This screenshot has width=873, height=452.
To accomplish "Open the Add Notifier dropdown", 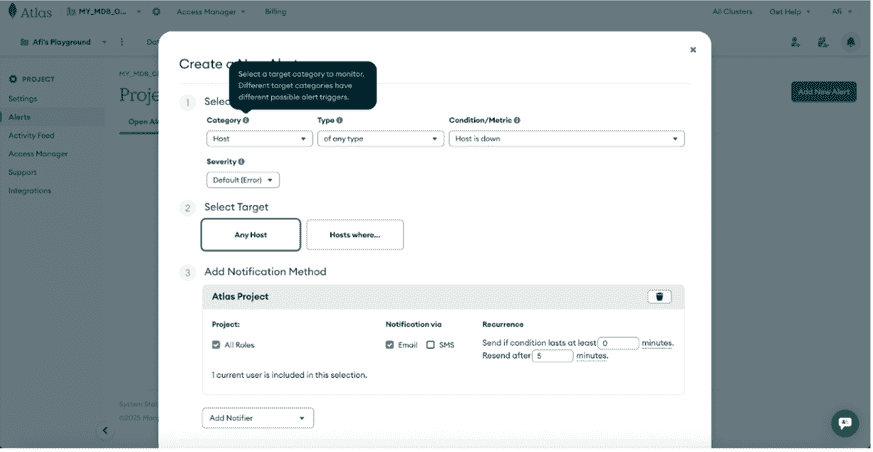I will (258, 418).
